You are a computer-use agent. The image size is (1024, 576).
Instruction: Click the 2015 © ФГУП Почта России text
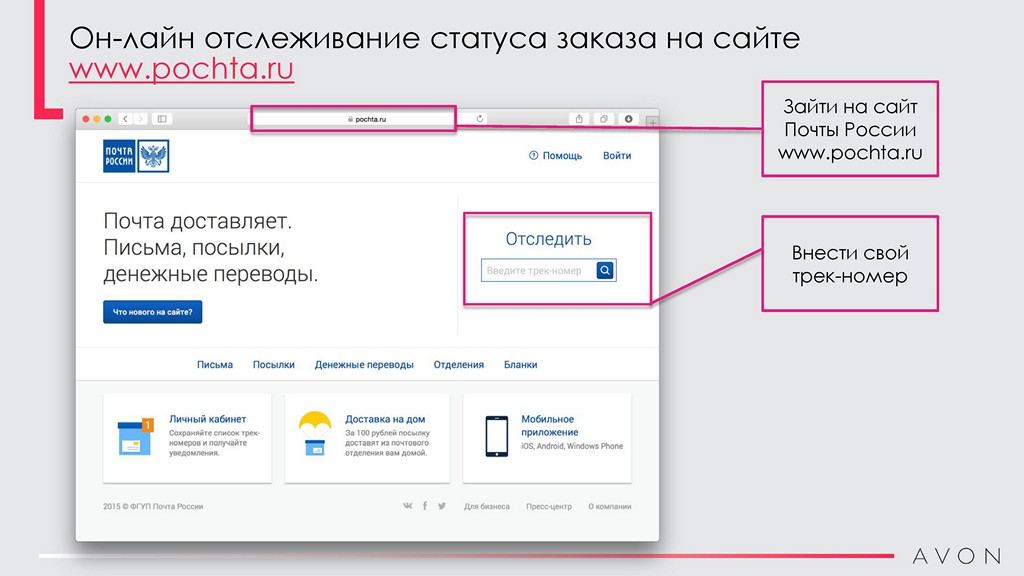153,506
